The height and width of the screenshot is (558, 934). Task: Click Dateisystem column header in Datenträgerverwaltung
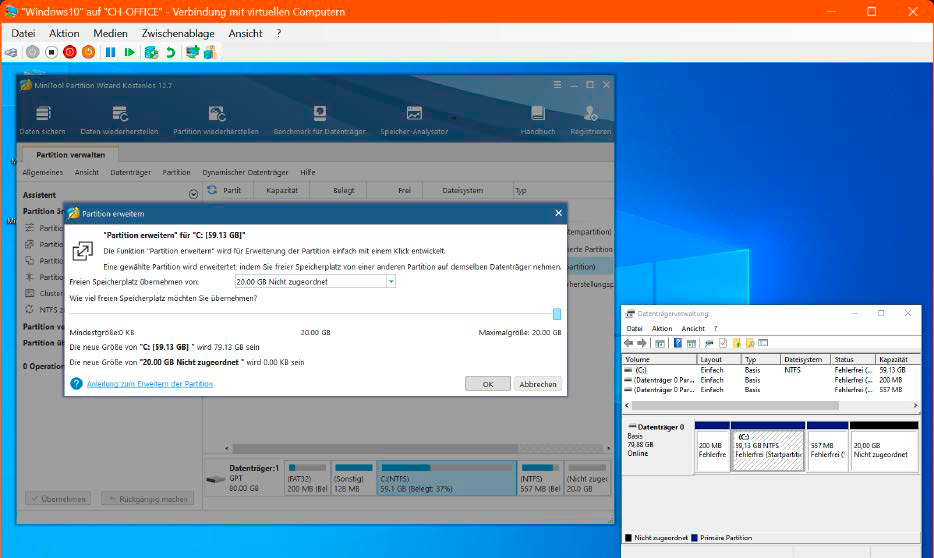click(803, 359)
